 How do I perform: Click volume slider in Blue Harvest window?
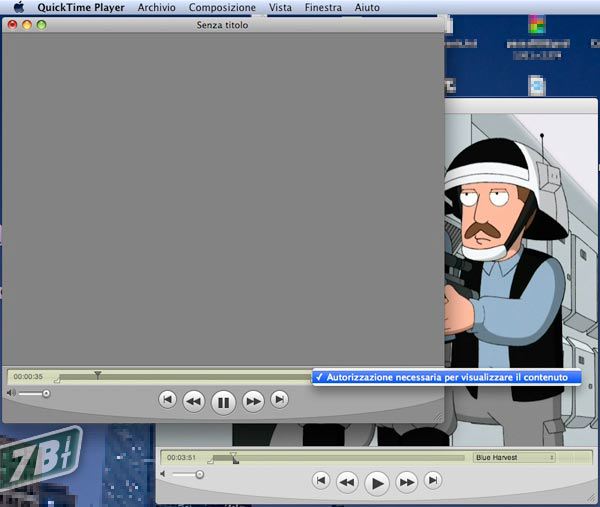click(186, 474)
